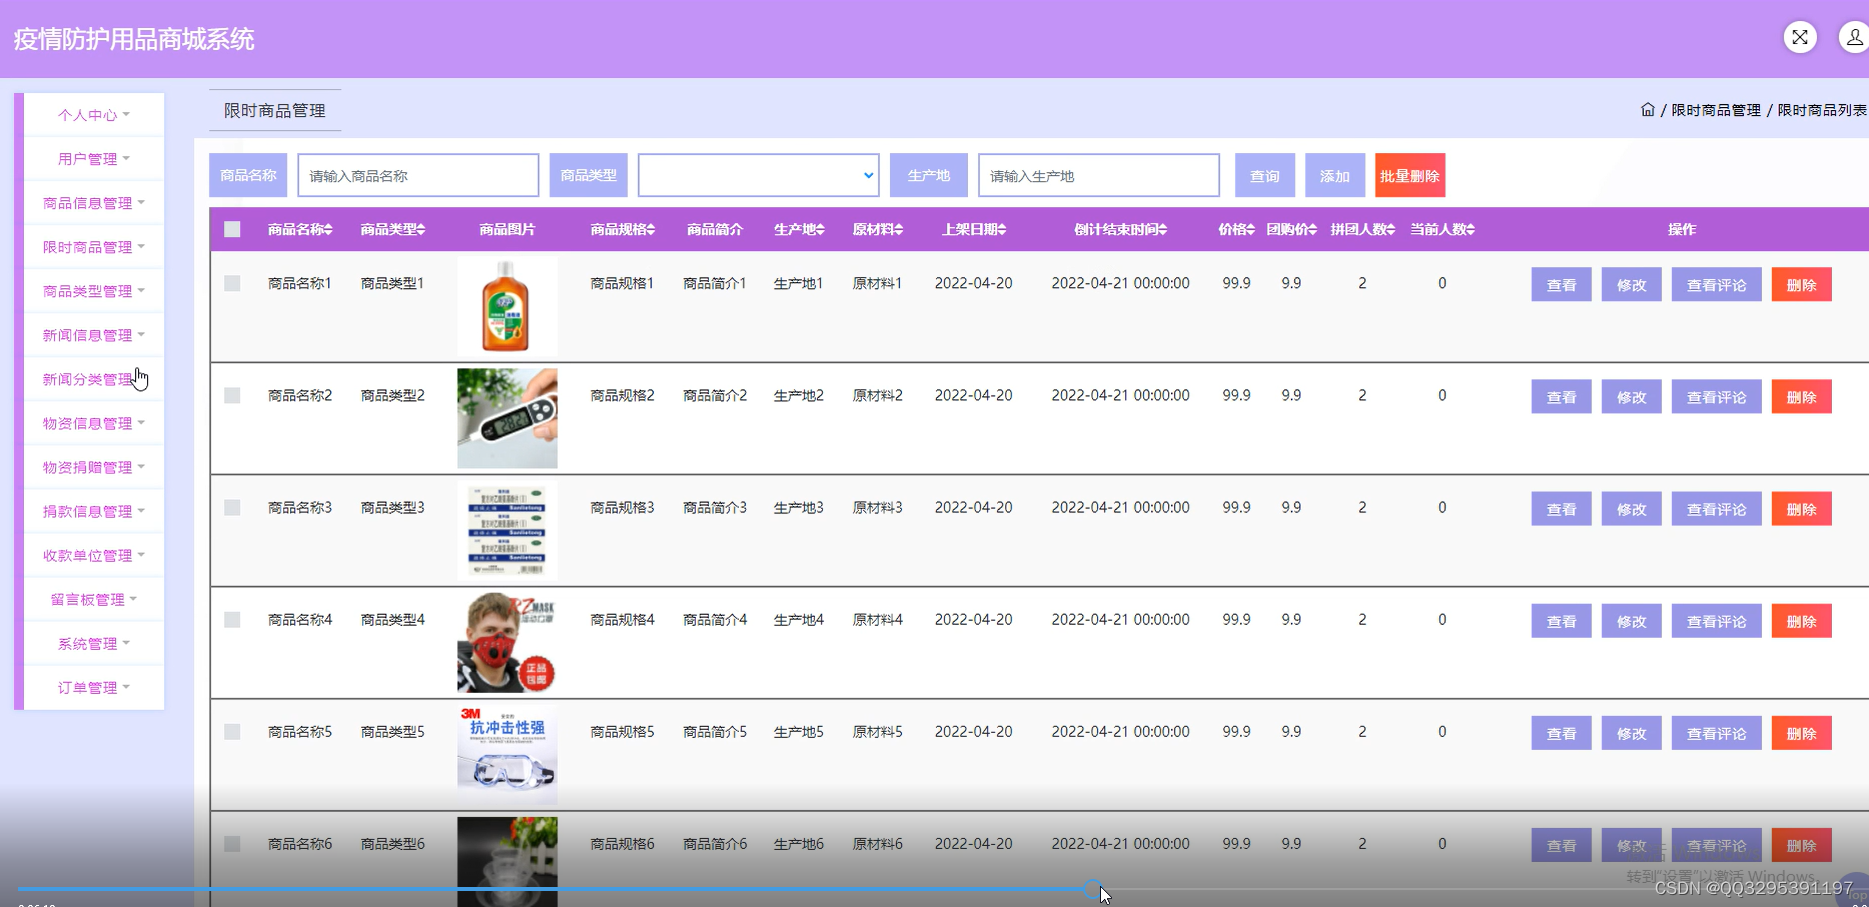Sort by 拼团人数 column header

(x=1363, y=230)
